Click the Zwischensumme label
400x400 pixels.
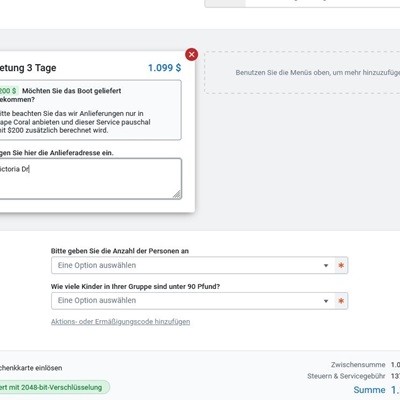(358, 365)
